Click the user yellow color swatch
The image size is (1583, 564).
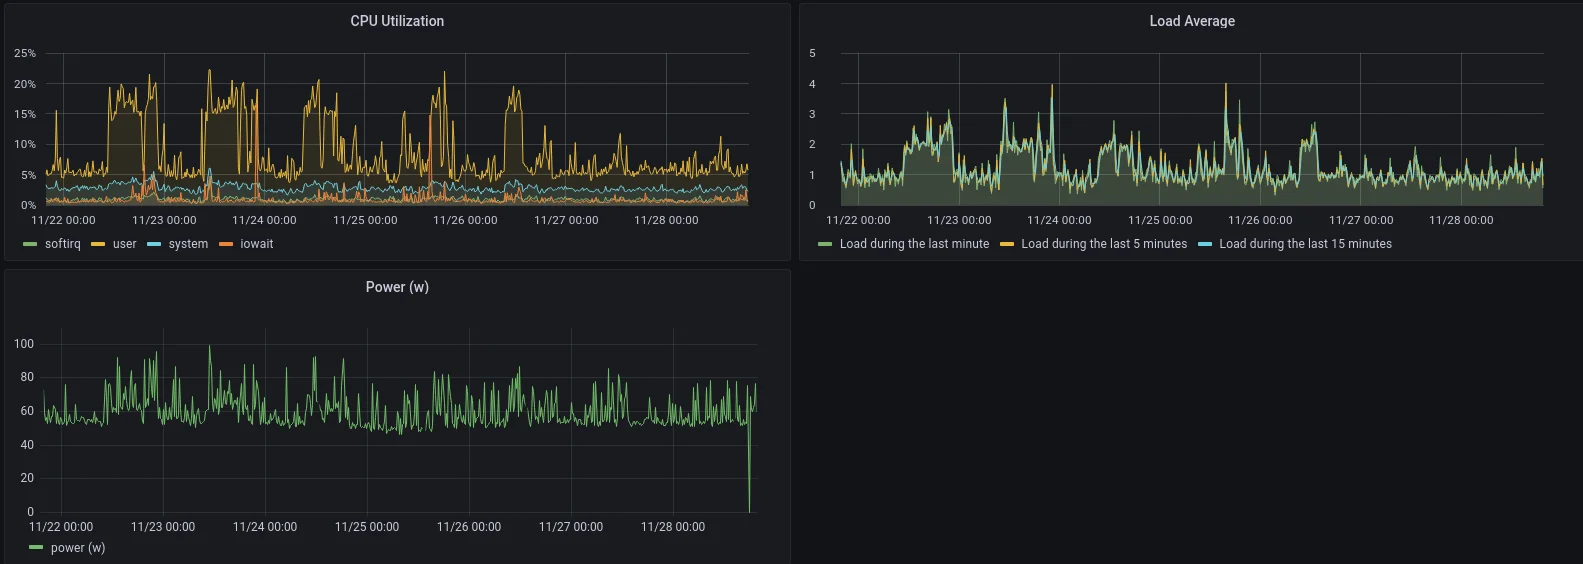98,244
